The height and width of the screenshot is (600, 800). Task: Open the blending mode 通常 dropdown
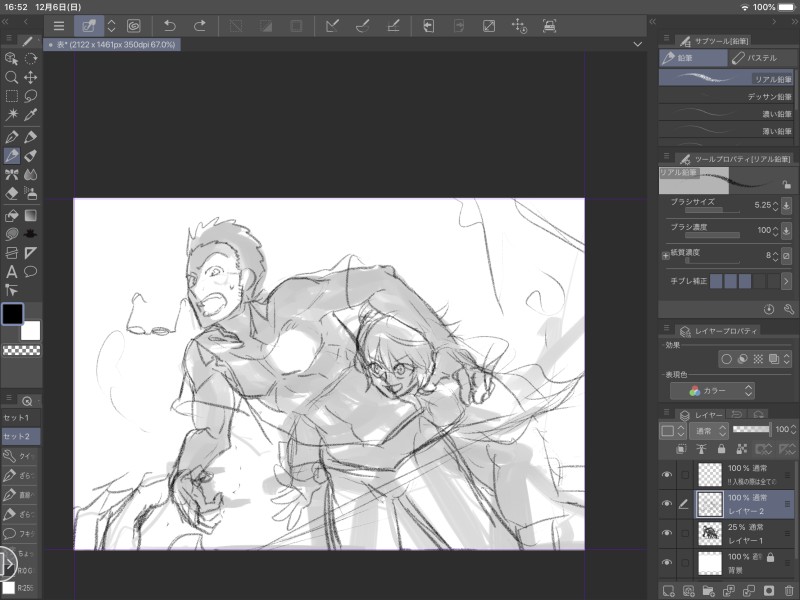coord(708,431)
